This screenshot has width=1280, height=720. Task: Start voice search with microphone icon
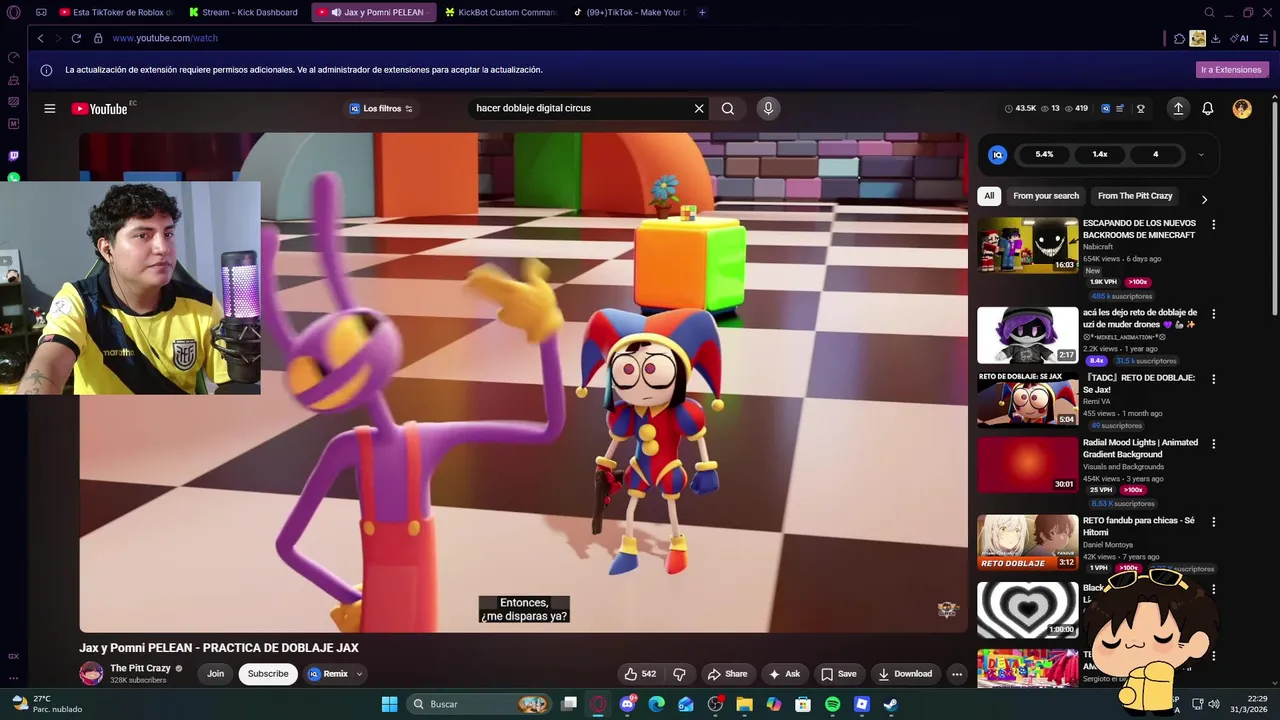pyautogui.click(x=768, y=108)
